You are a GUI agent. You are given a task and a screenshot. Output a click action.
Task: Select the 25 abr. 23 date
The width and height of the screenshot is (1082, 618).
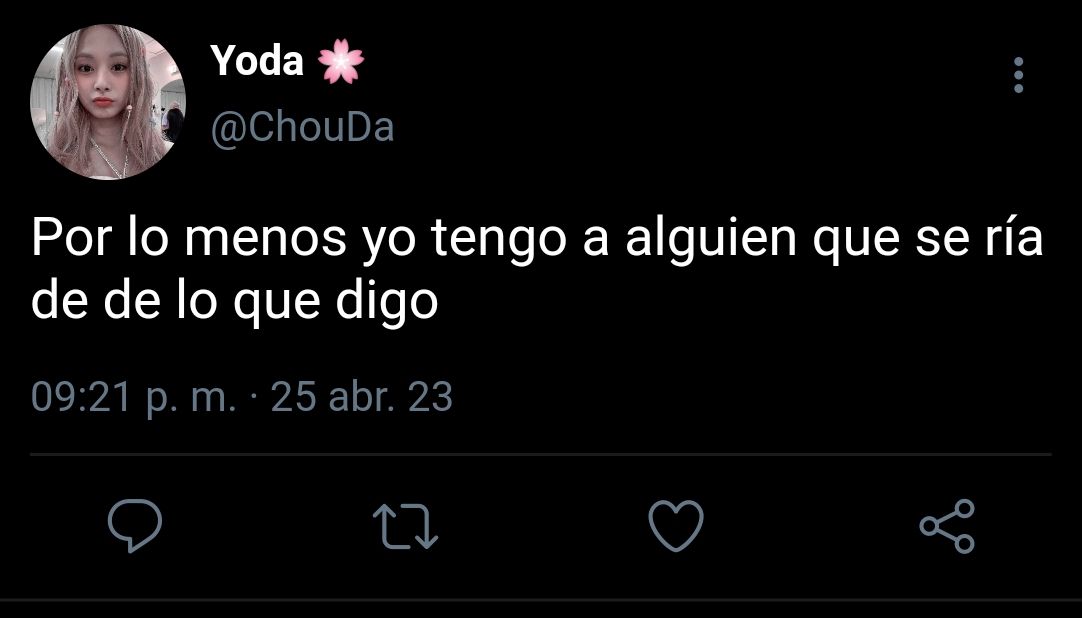point(362,397)
